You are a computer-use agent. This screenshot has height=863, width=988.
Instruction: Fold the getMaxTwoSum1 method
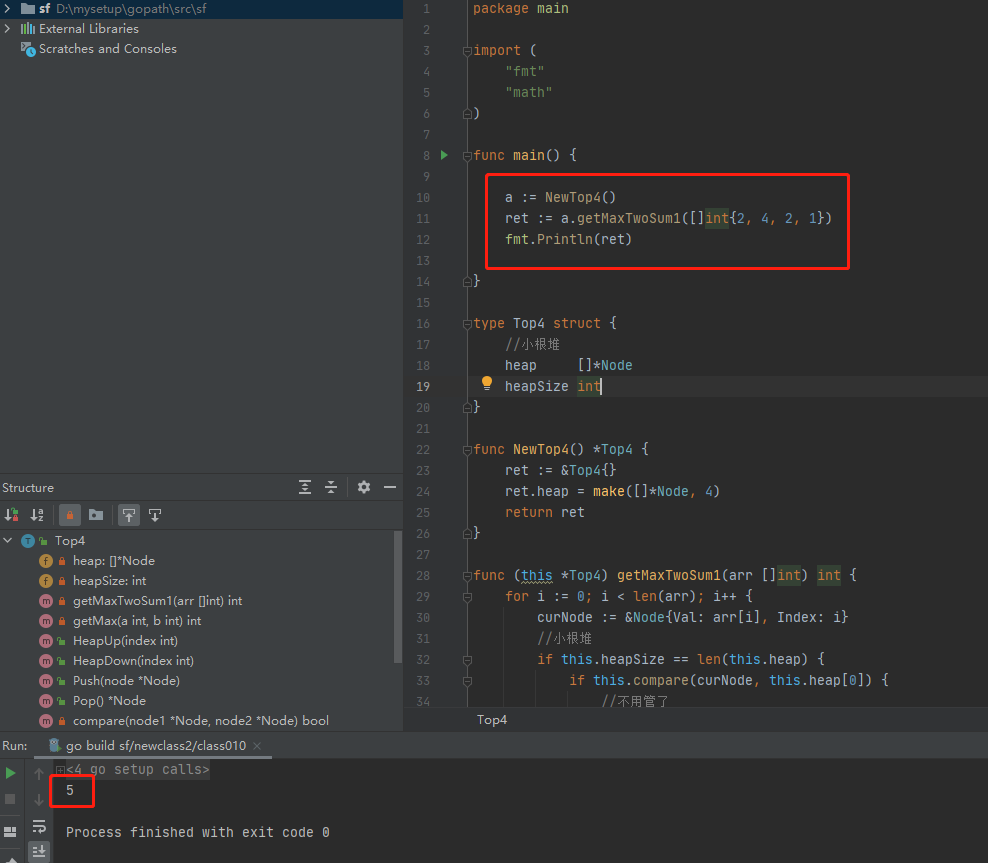tap(468, 576)
